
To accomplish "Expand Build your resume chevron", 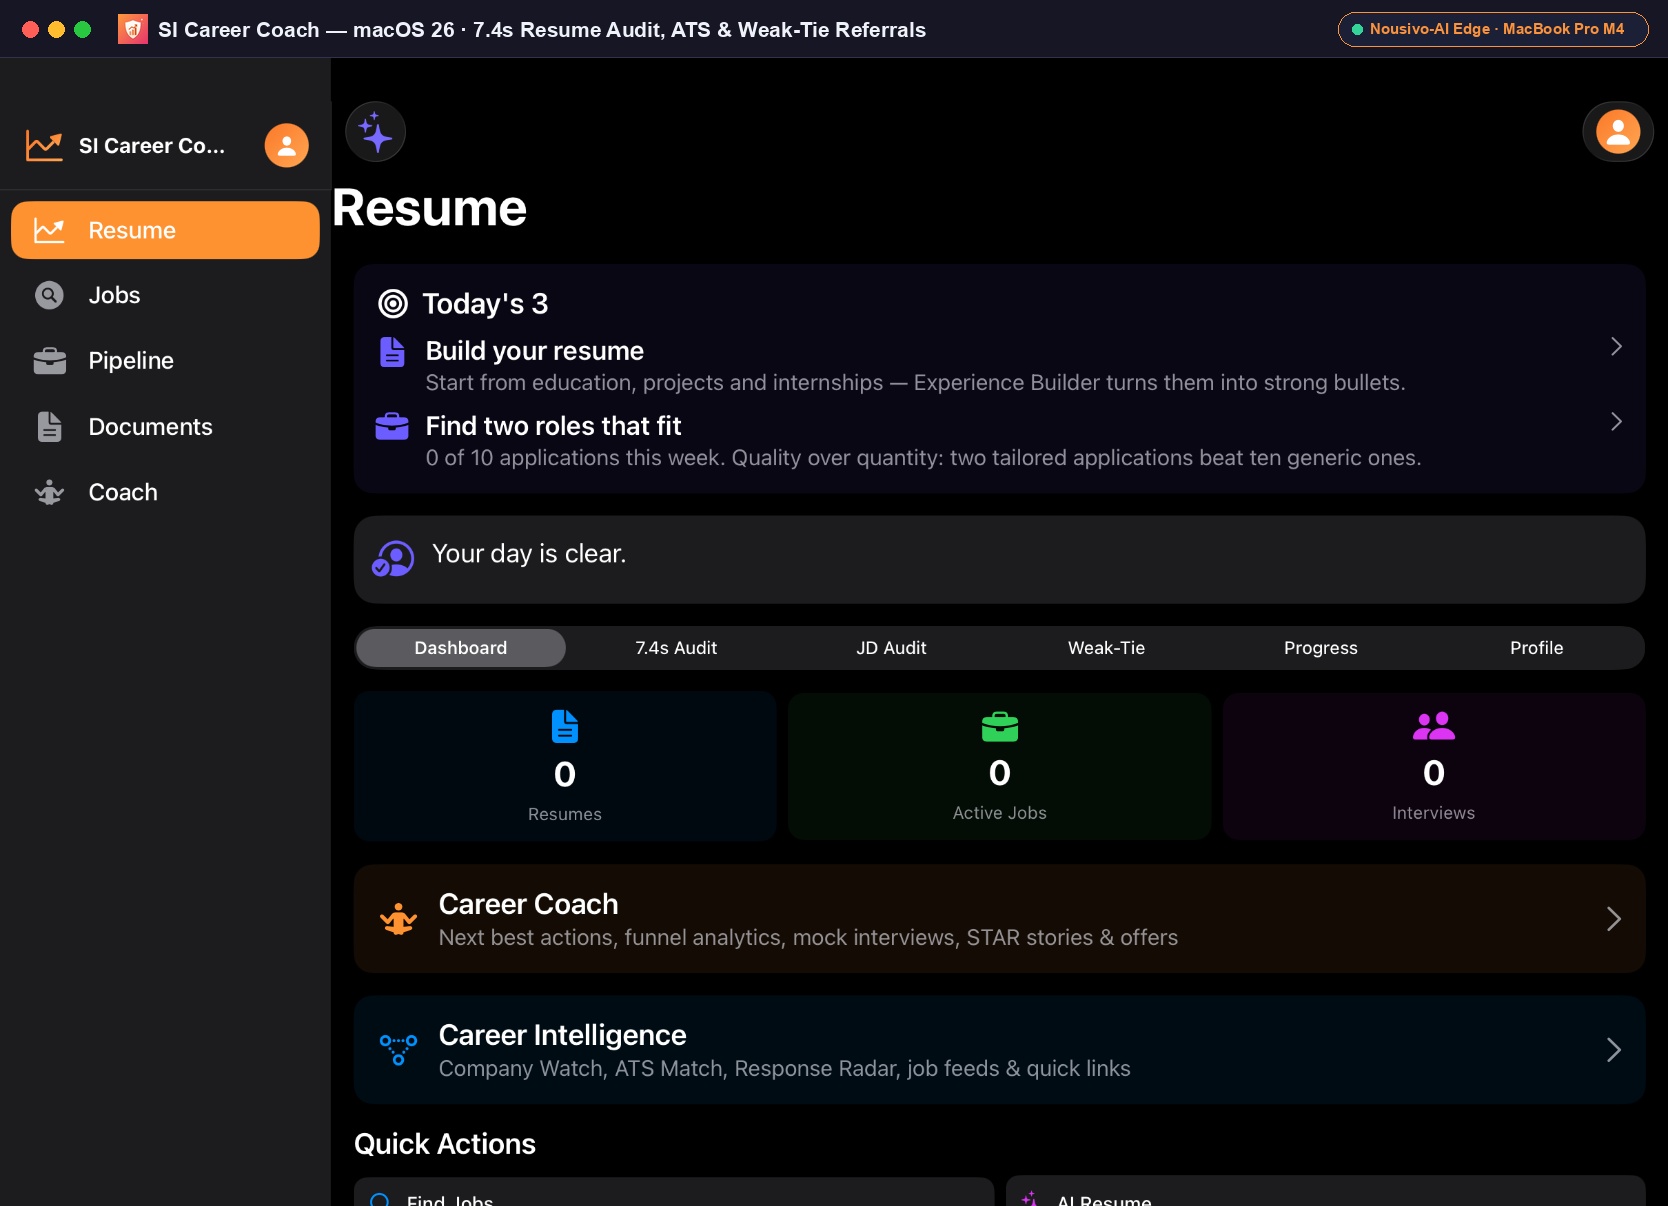I will tap(1616, 346).
